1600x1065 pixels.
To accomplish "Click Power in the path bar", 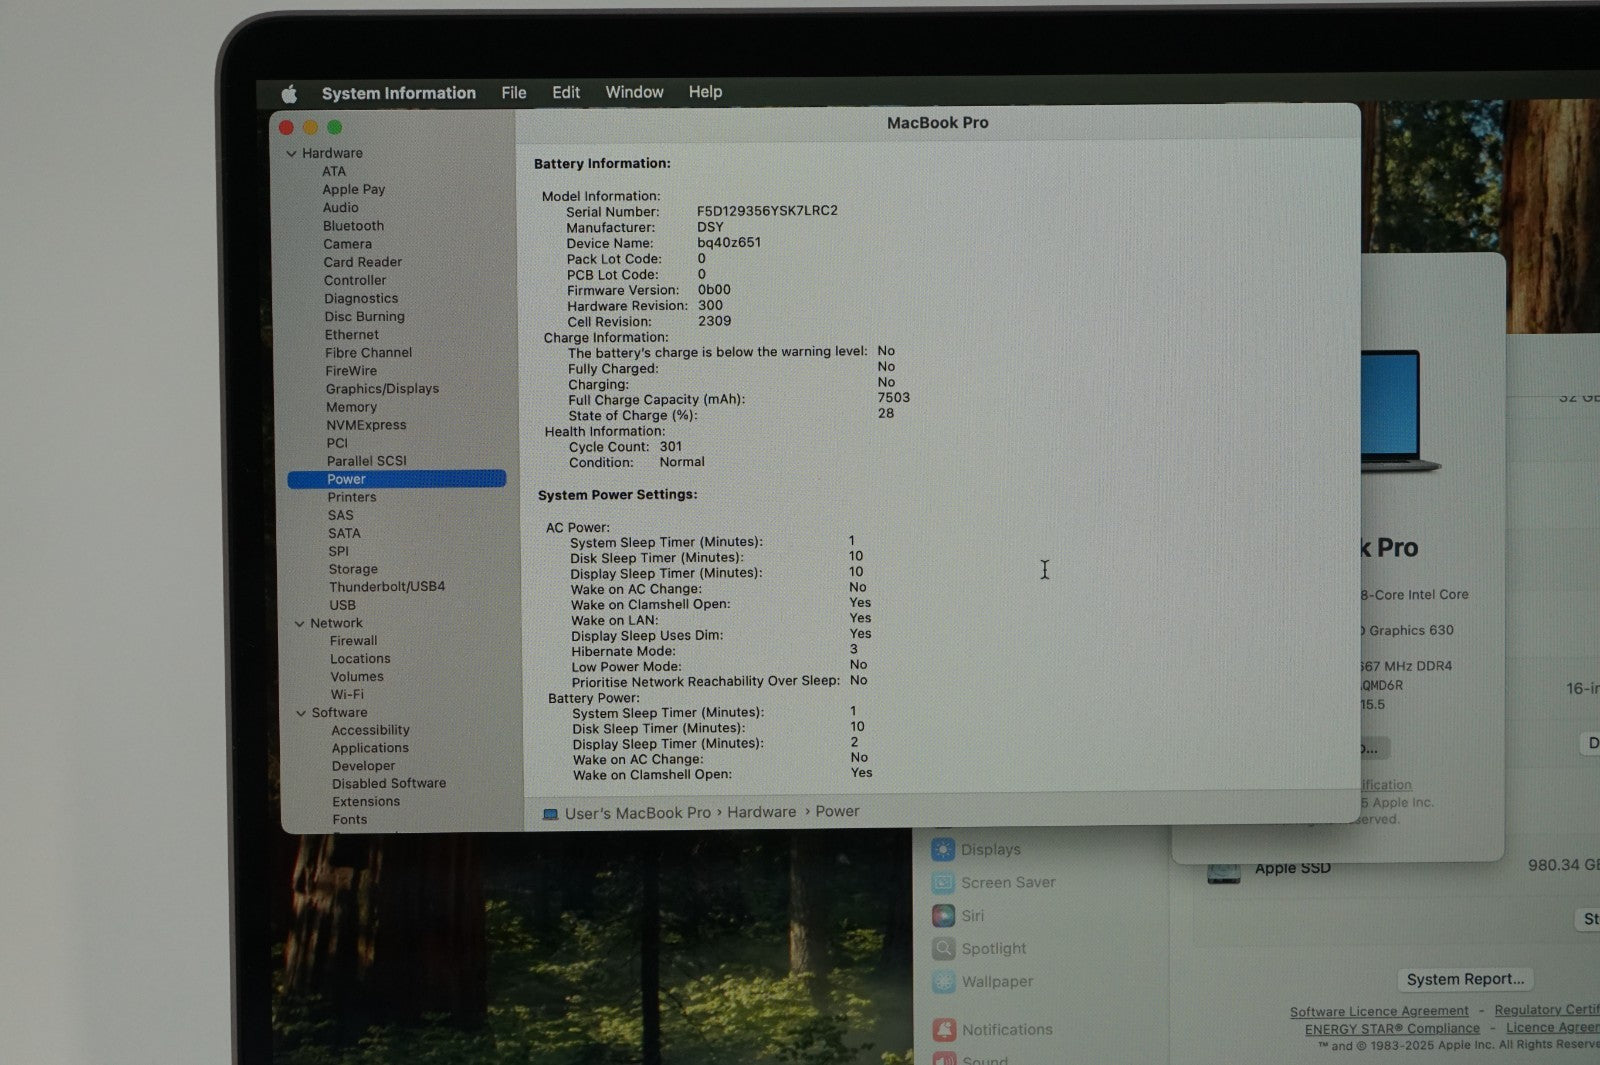I will coord(837,812).
